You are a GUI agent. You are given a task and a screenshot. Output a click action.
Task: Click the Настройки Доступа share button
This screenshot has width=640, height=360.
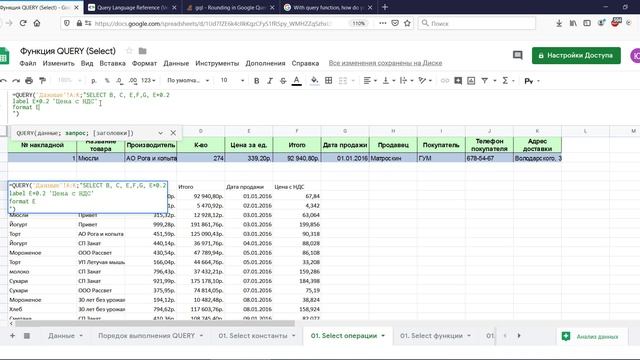[576, 56]
